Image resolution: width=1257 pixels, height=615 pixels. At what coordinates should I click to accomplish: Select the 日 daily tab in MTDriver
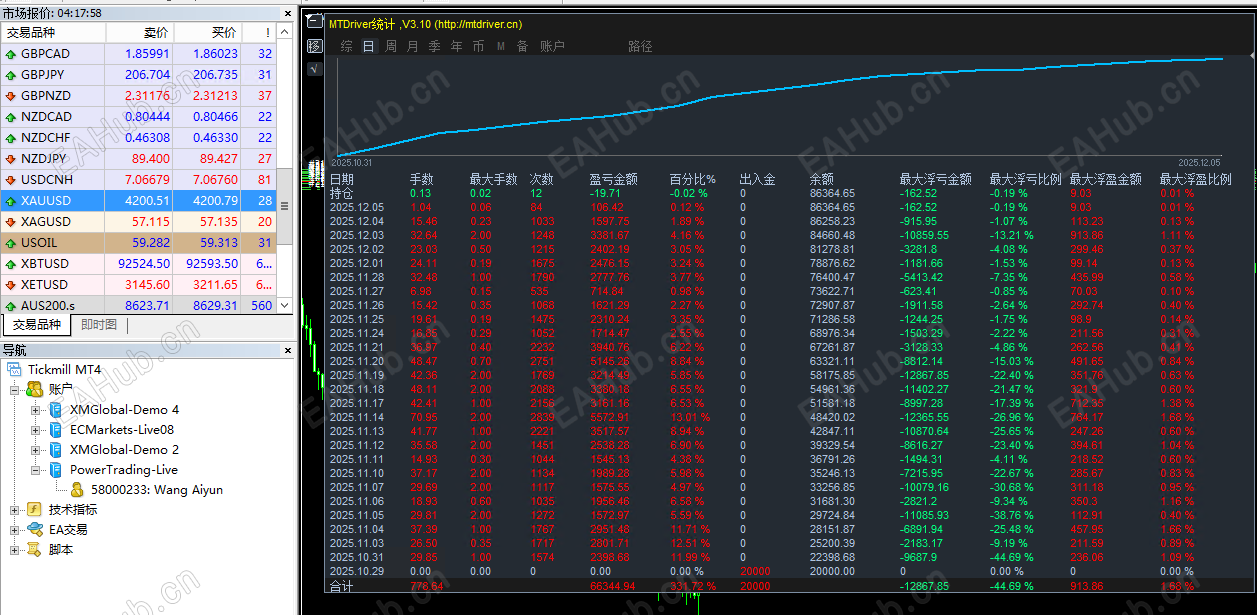(x=368, y=46)
